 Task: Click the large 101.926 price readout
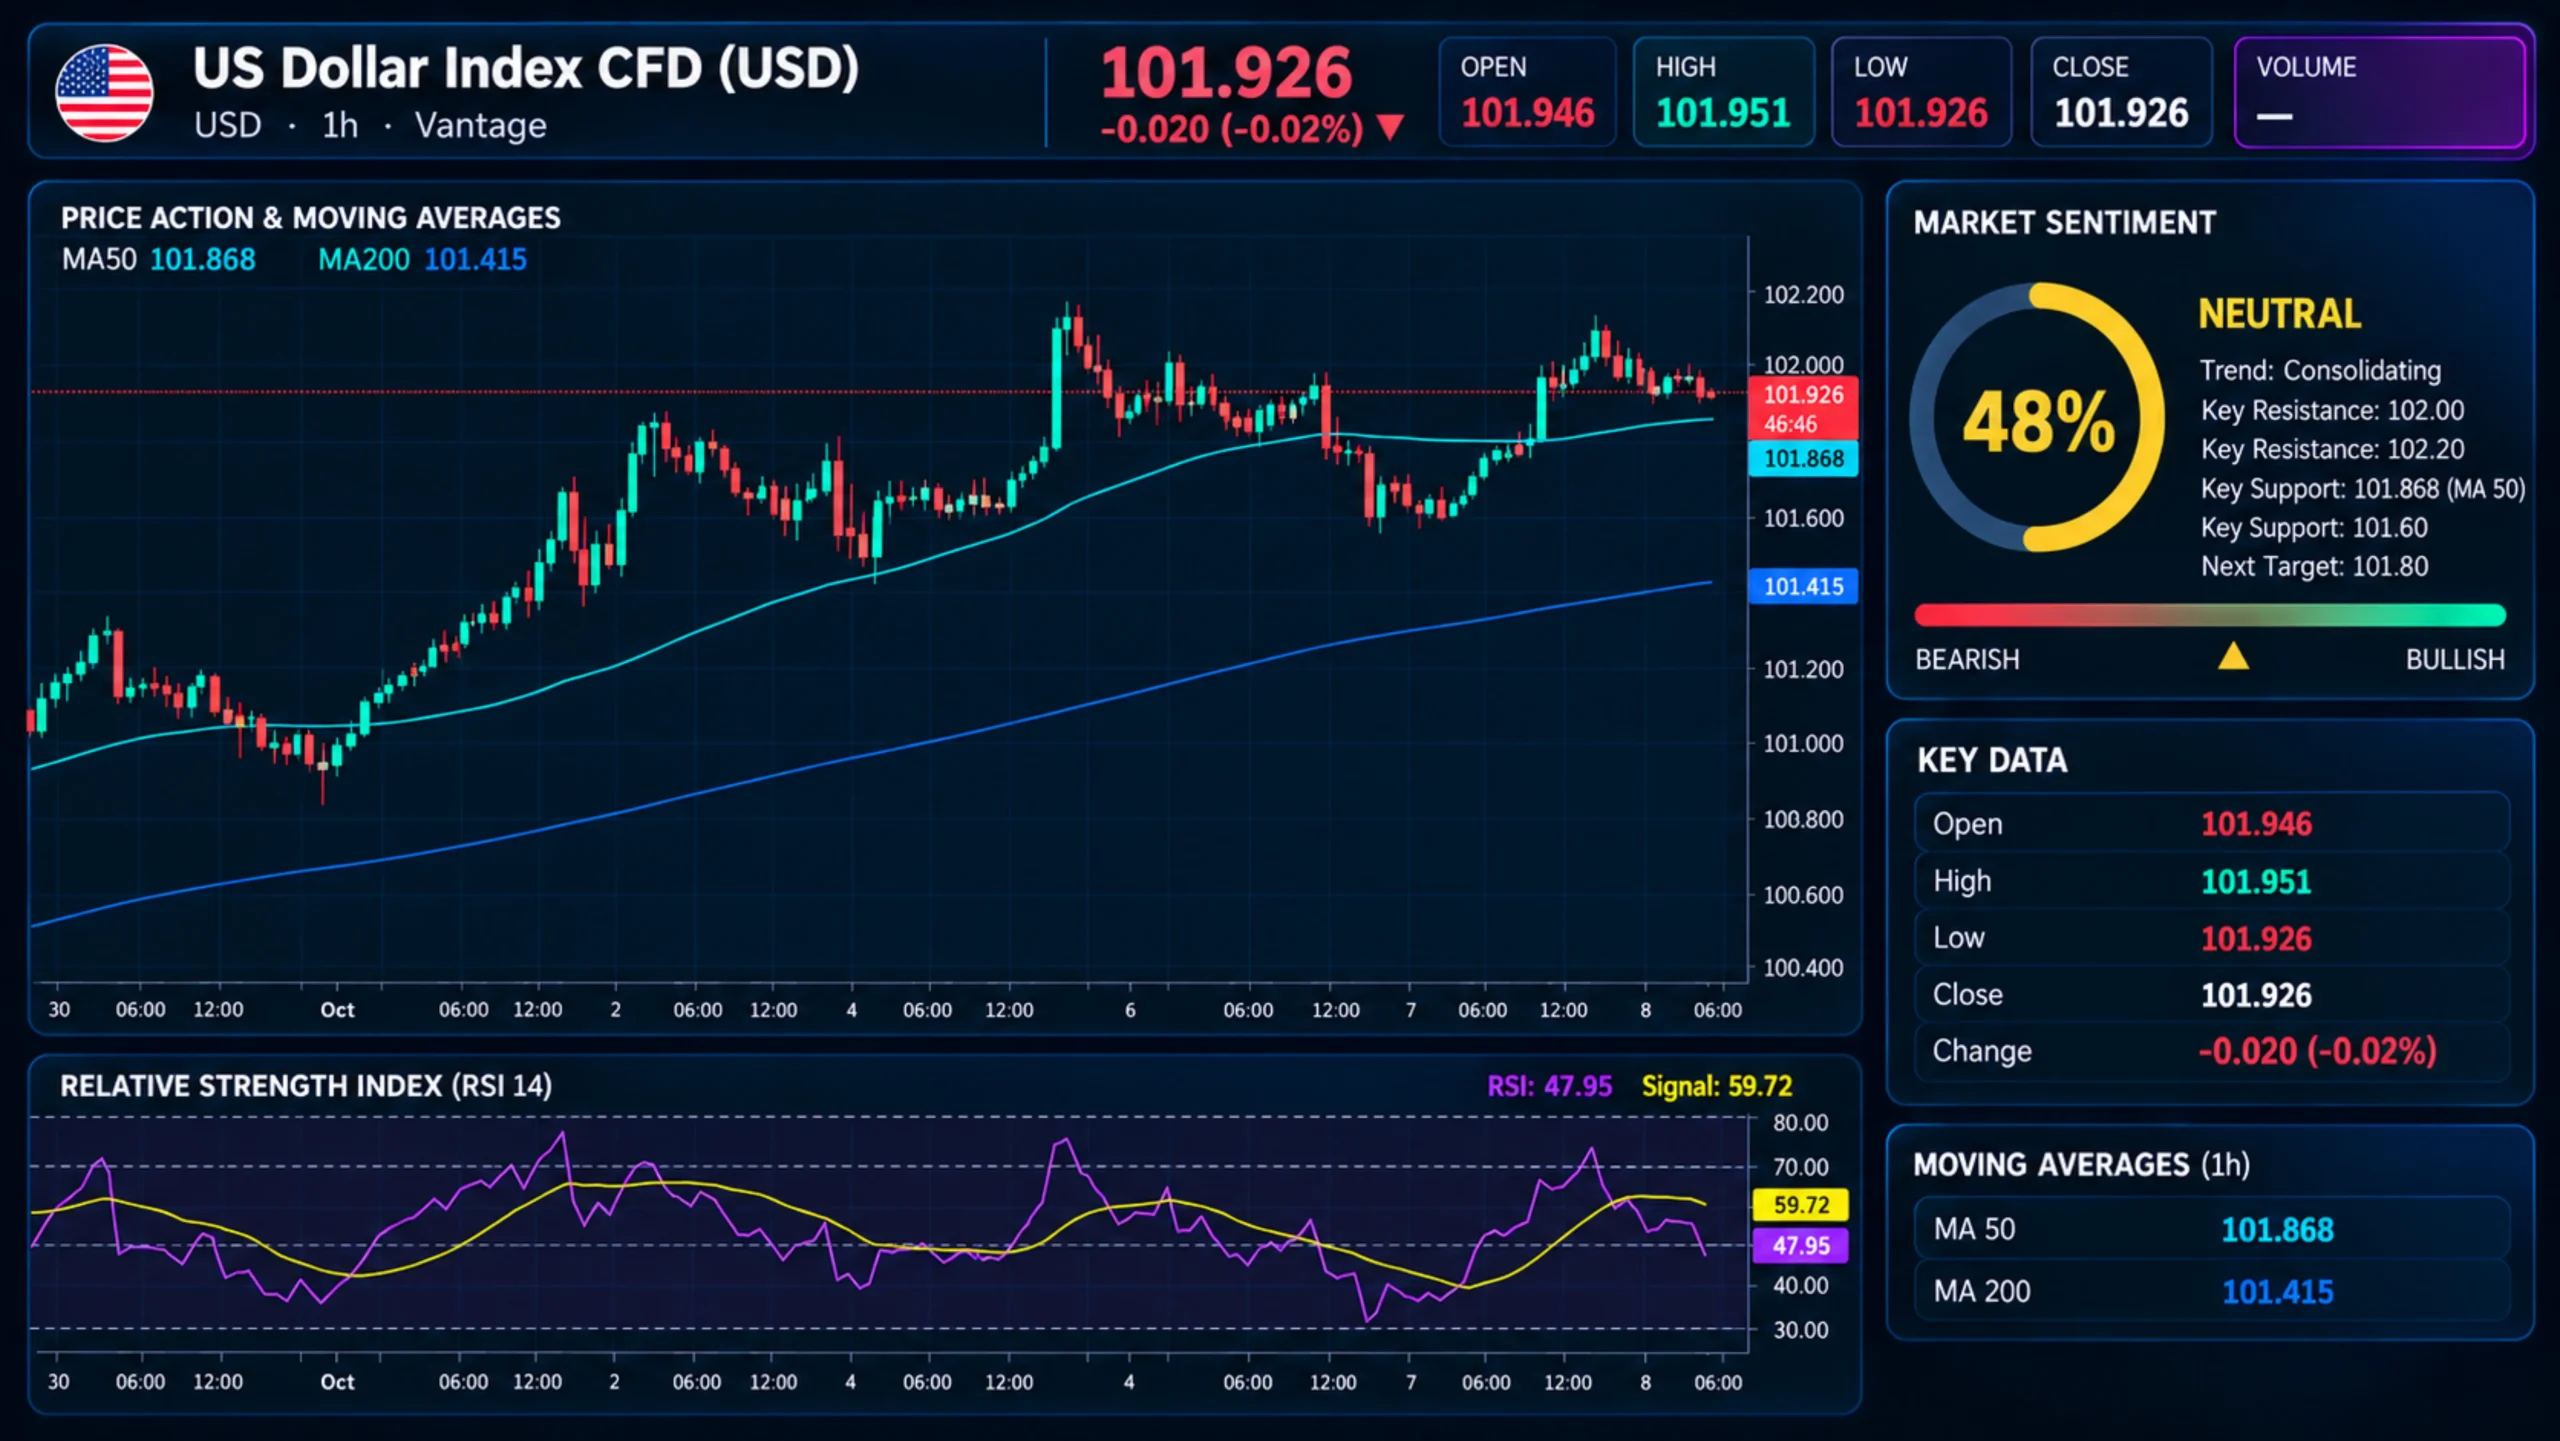tap(1226, 73)
